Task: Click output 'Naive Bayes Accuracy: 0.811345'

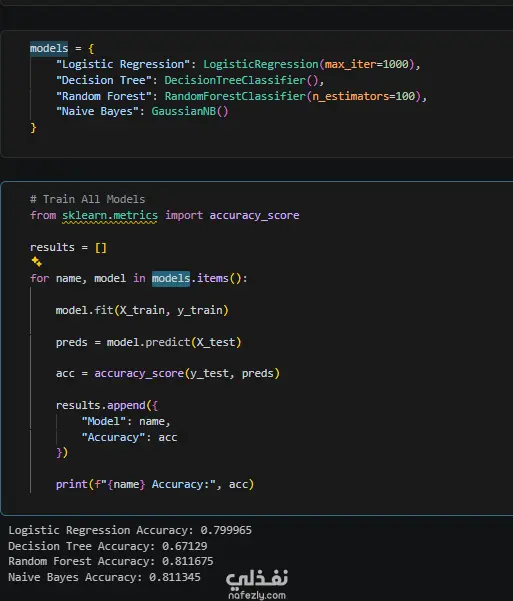Action: [x=104, y=577]
